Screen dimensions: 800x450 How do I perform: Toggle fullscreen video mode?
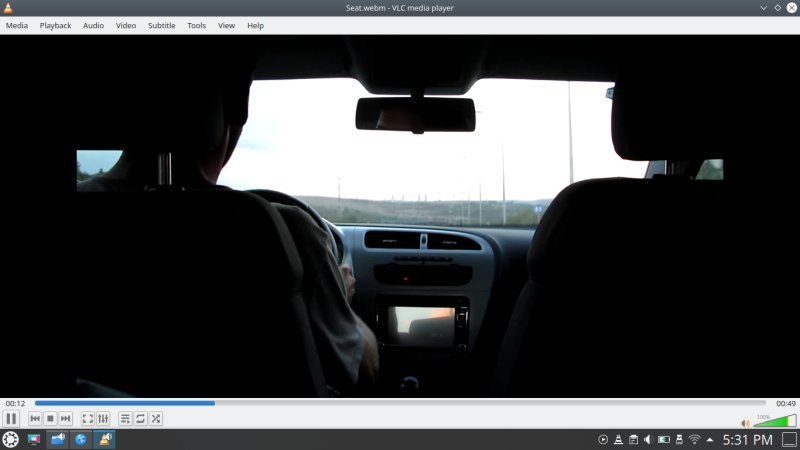88,419
